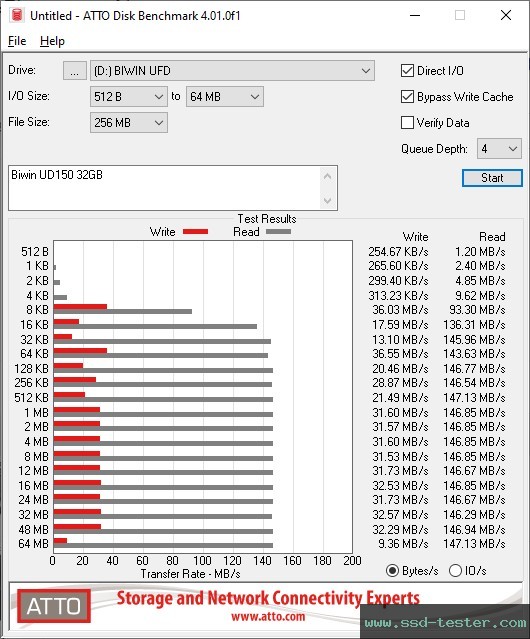This screenshot has width=530, height=639.
Task: Click the 13.10 MB/s write value
Action: (x=400, y=339)
